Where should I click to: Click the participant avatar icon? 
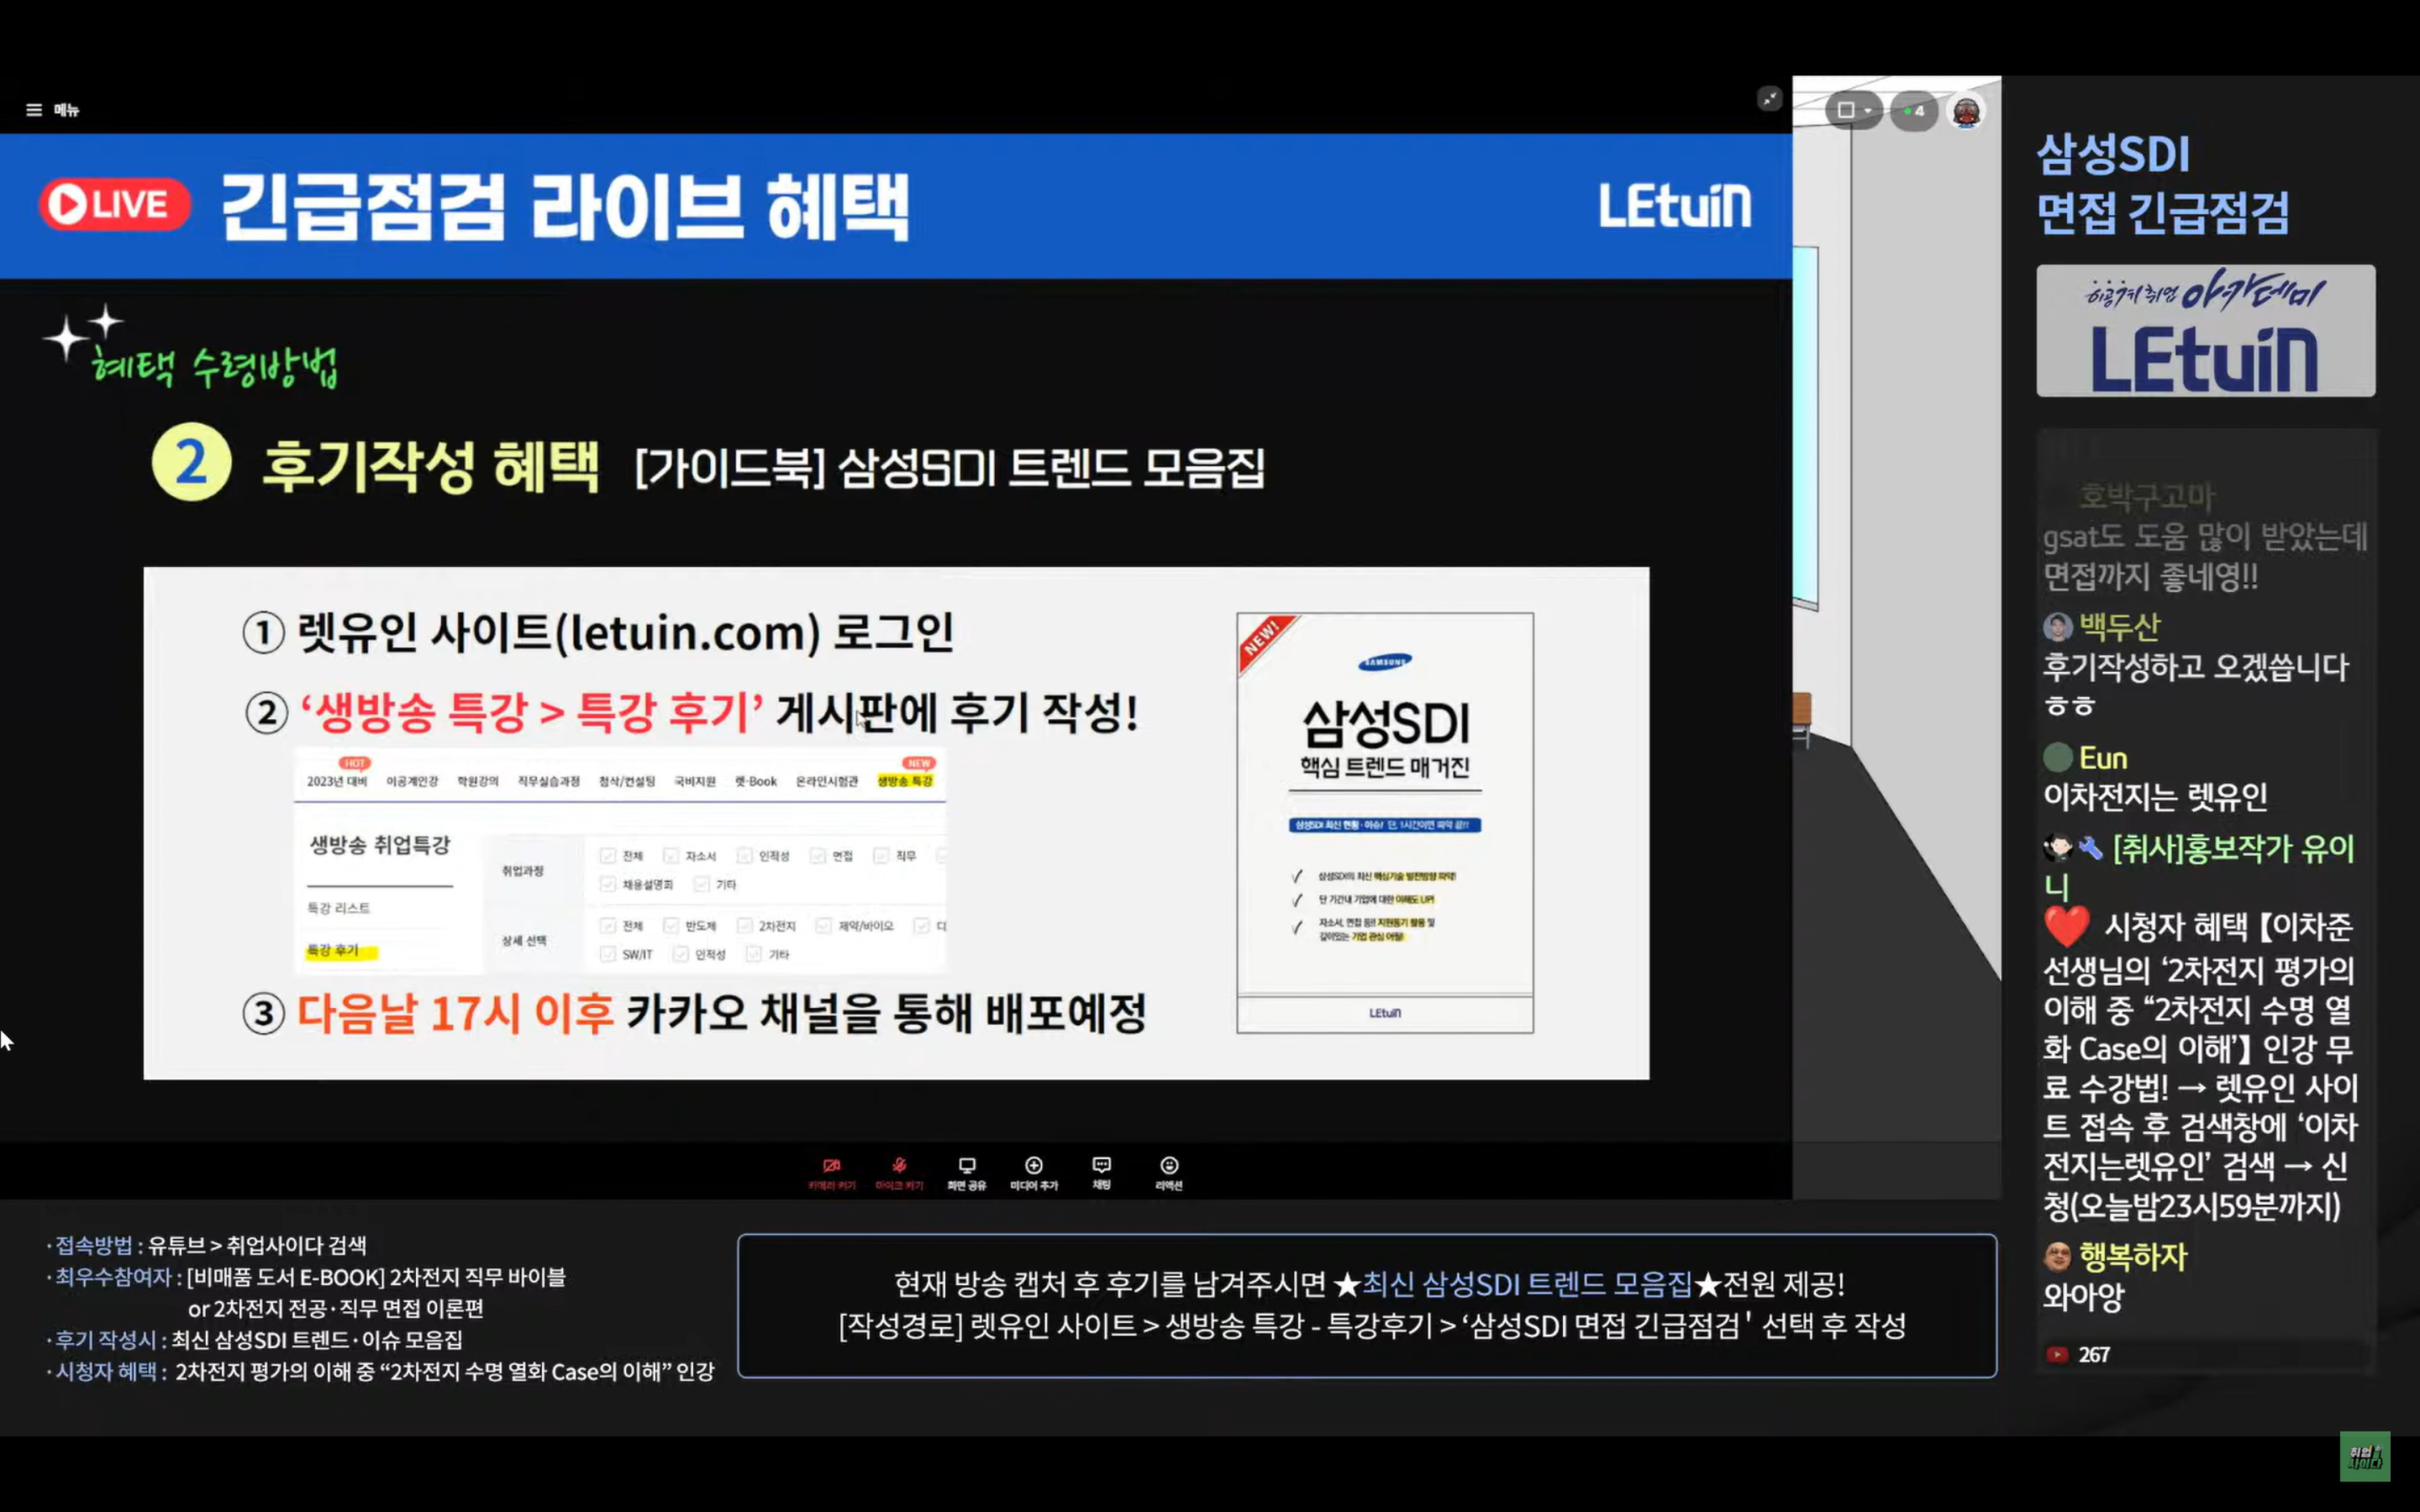[x=1966, y=112]
